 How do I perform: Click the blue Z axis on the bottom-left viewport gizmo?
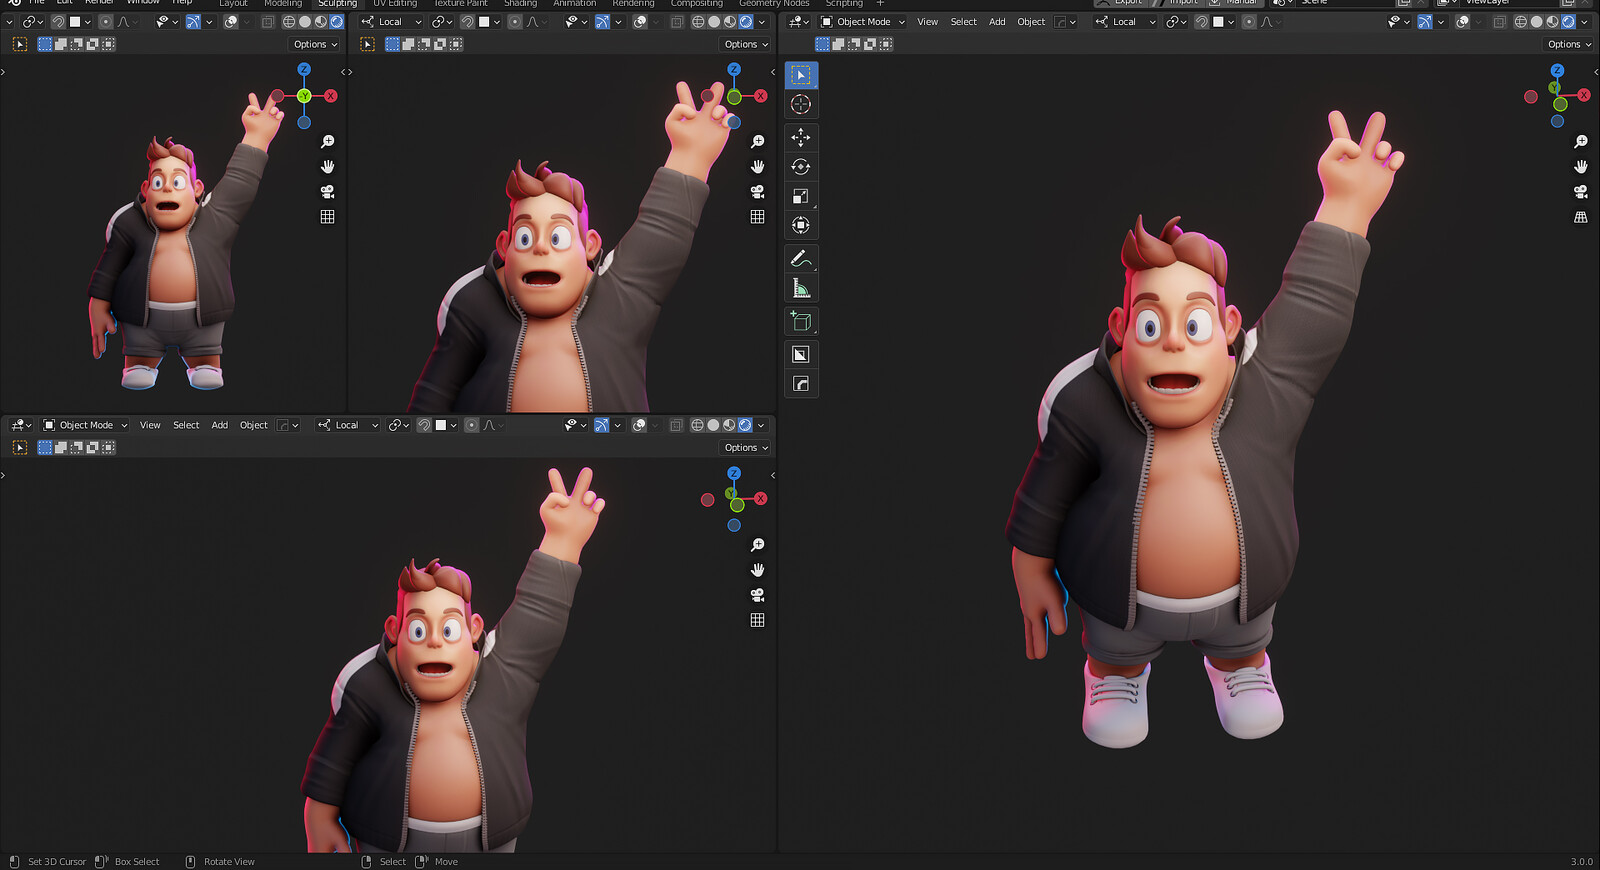pos(734,473)
